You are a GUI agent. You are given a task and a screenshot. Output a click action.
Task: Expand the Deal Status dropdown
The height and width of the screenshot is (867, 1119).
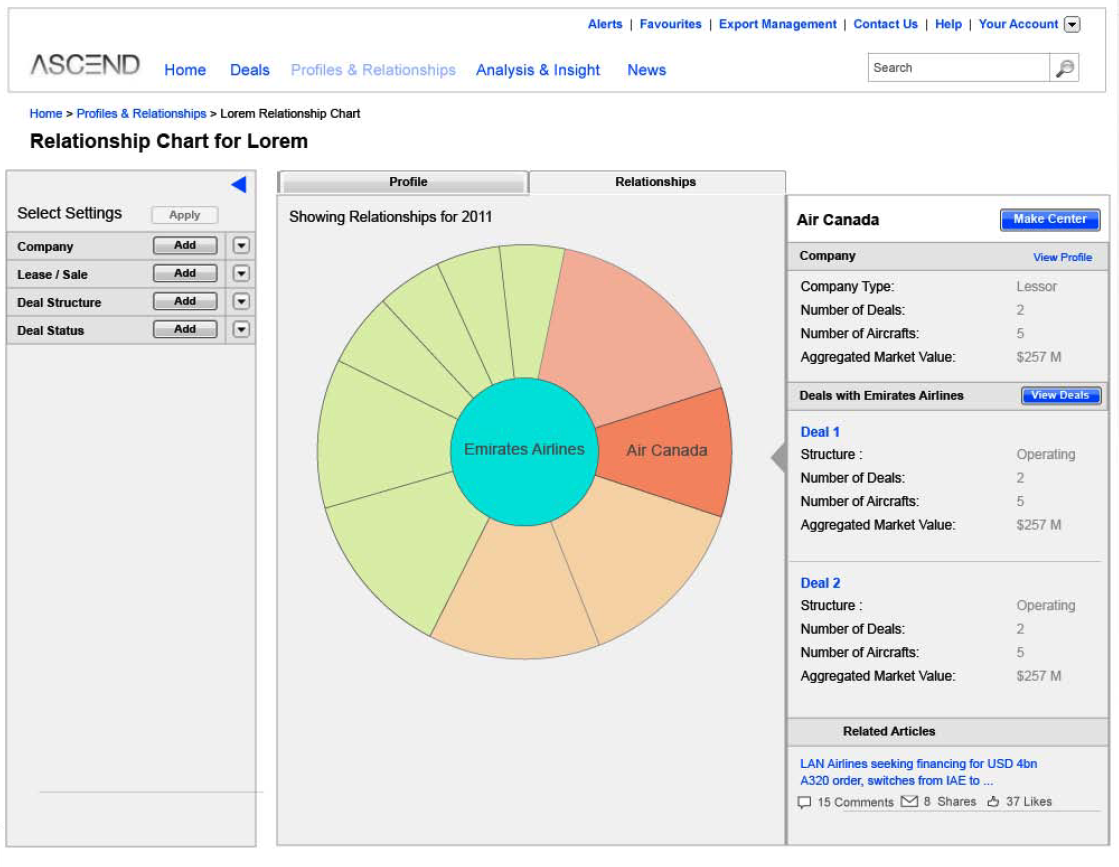(241, 329)
